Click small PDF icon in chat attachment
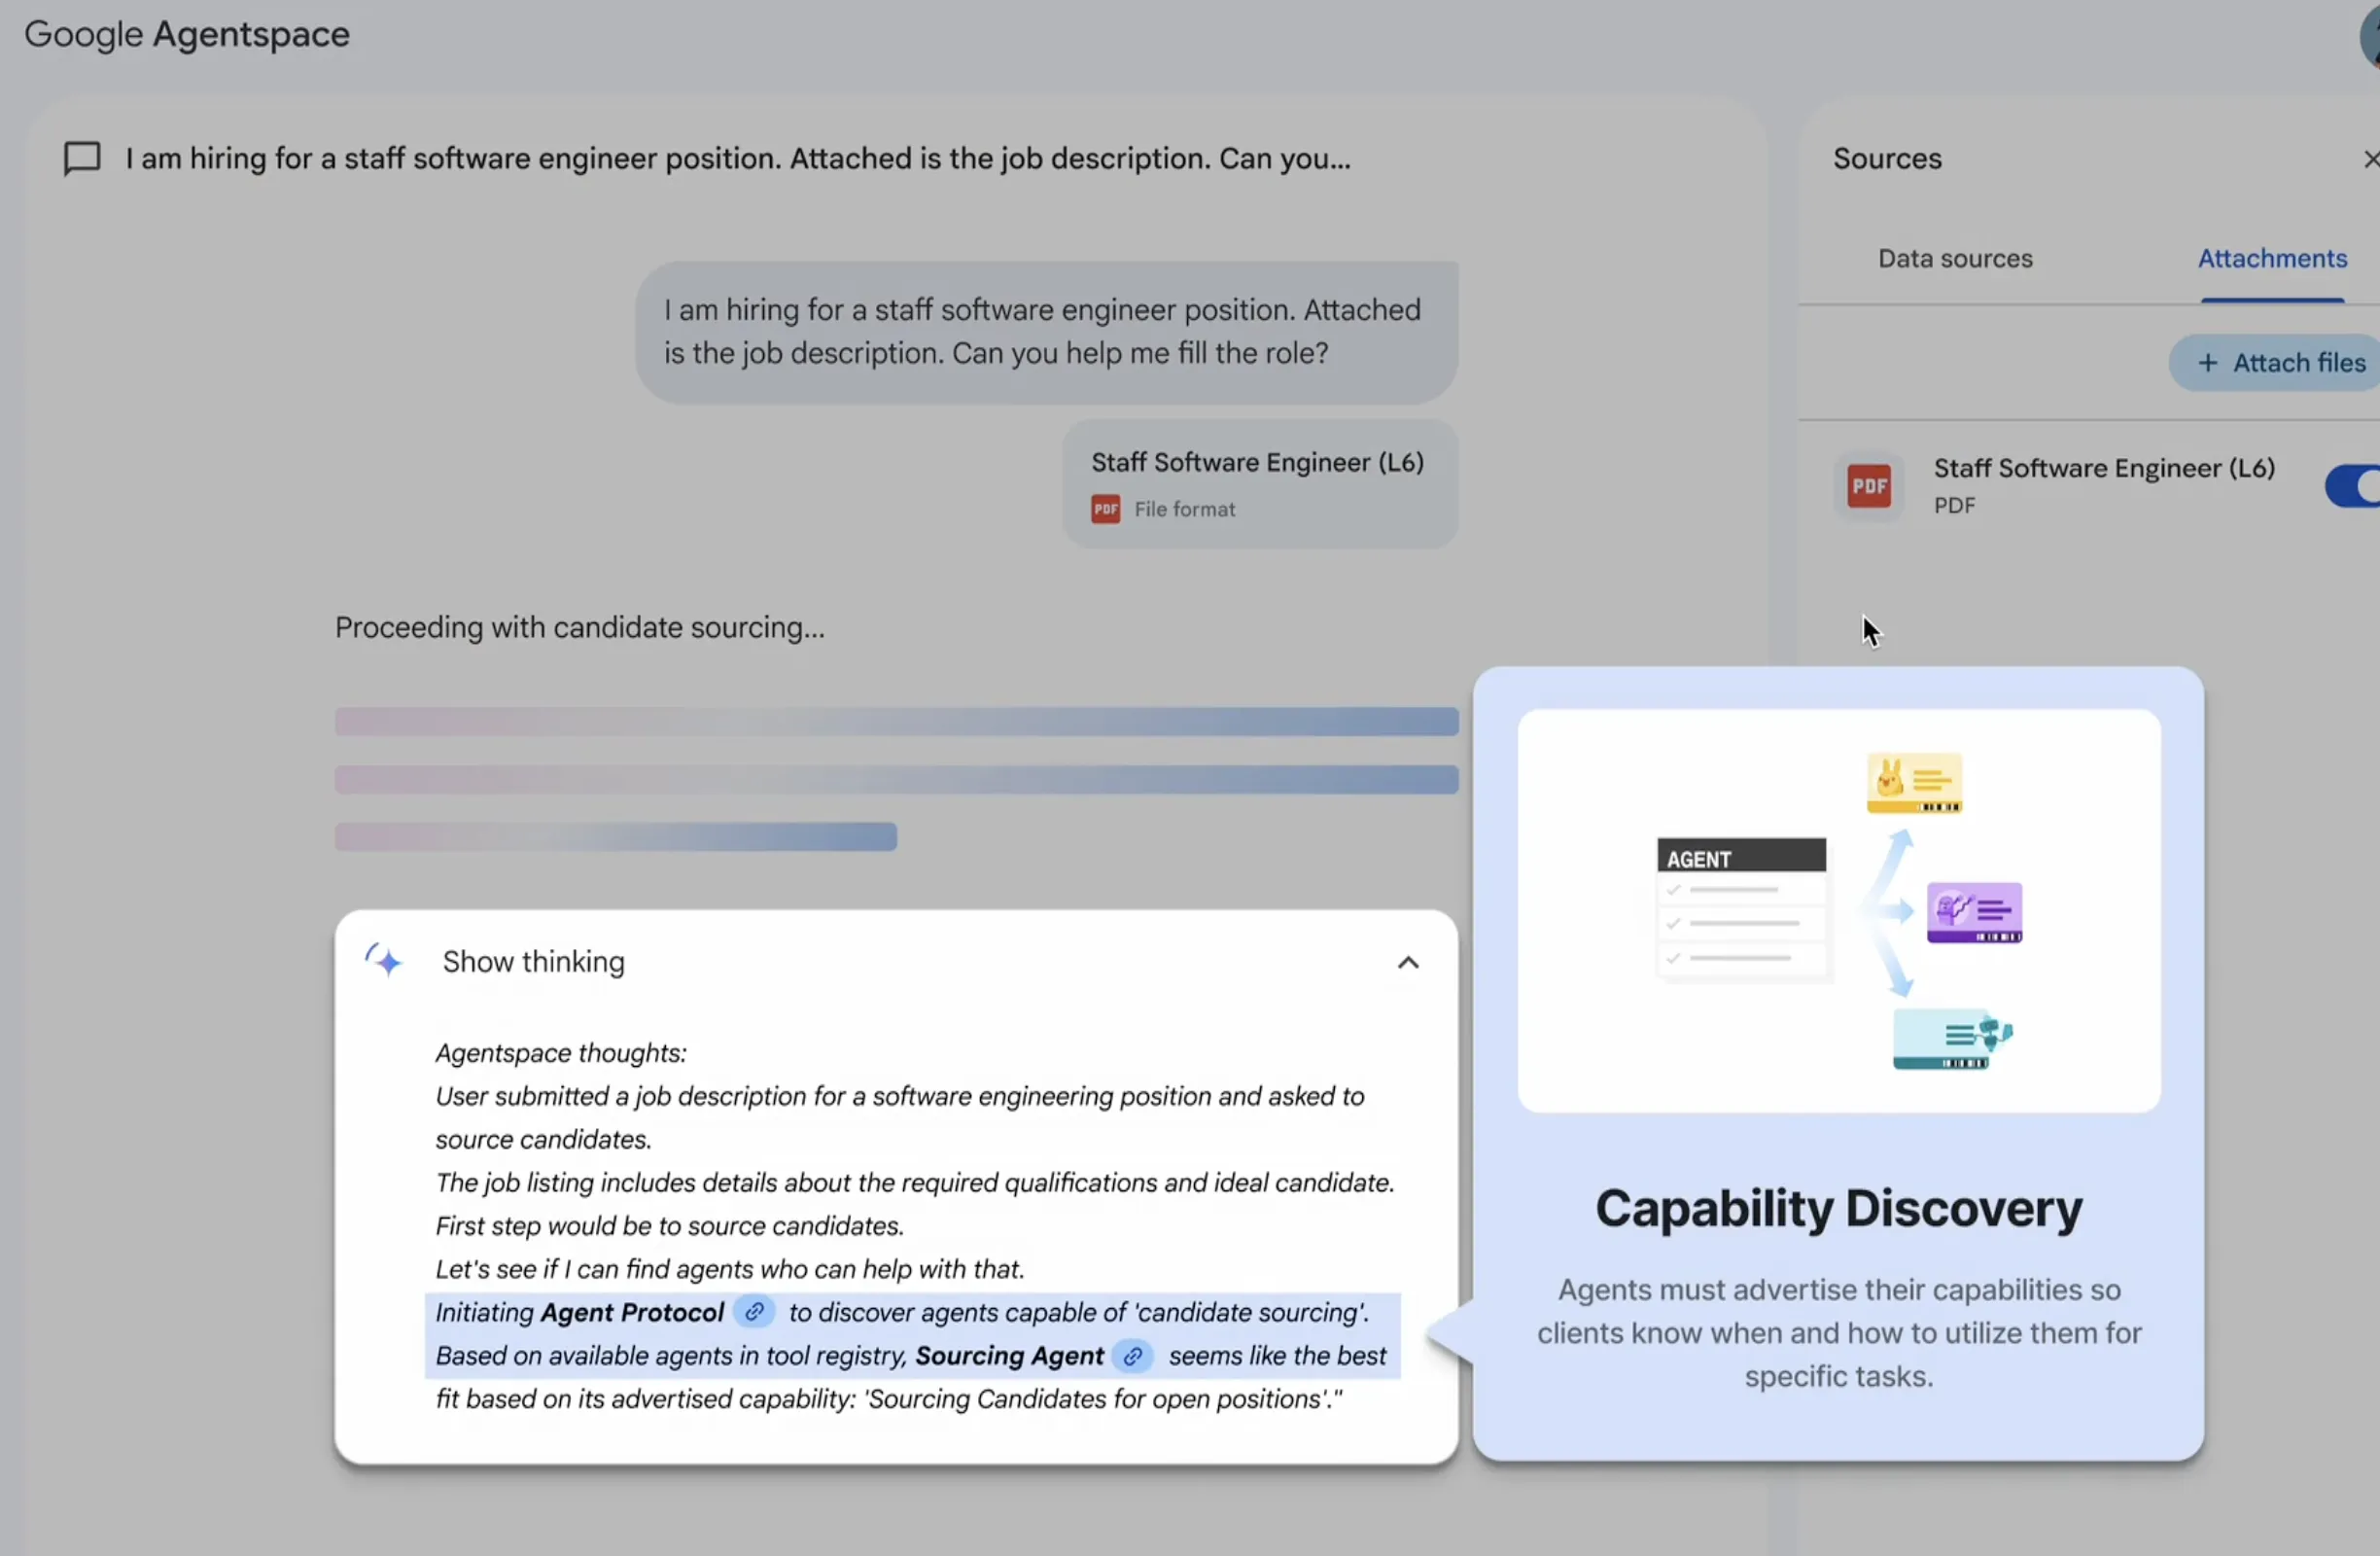This screenshot has width=2380, height=1556. (x=1105, y=509)
